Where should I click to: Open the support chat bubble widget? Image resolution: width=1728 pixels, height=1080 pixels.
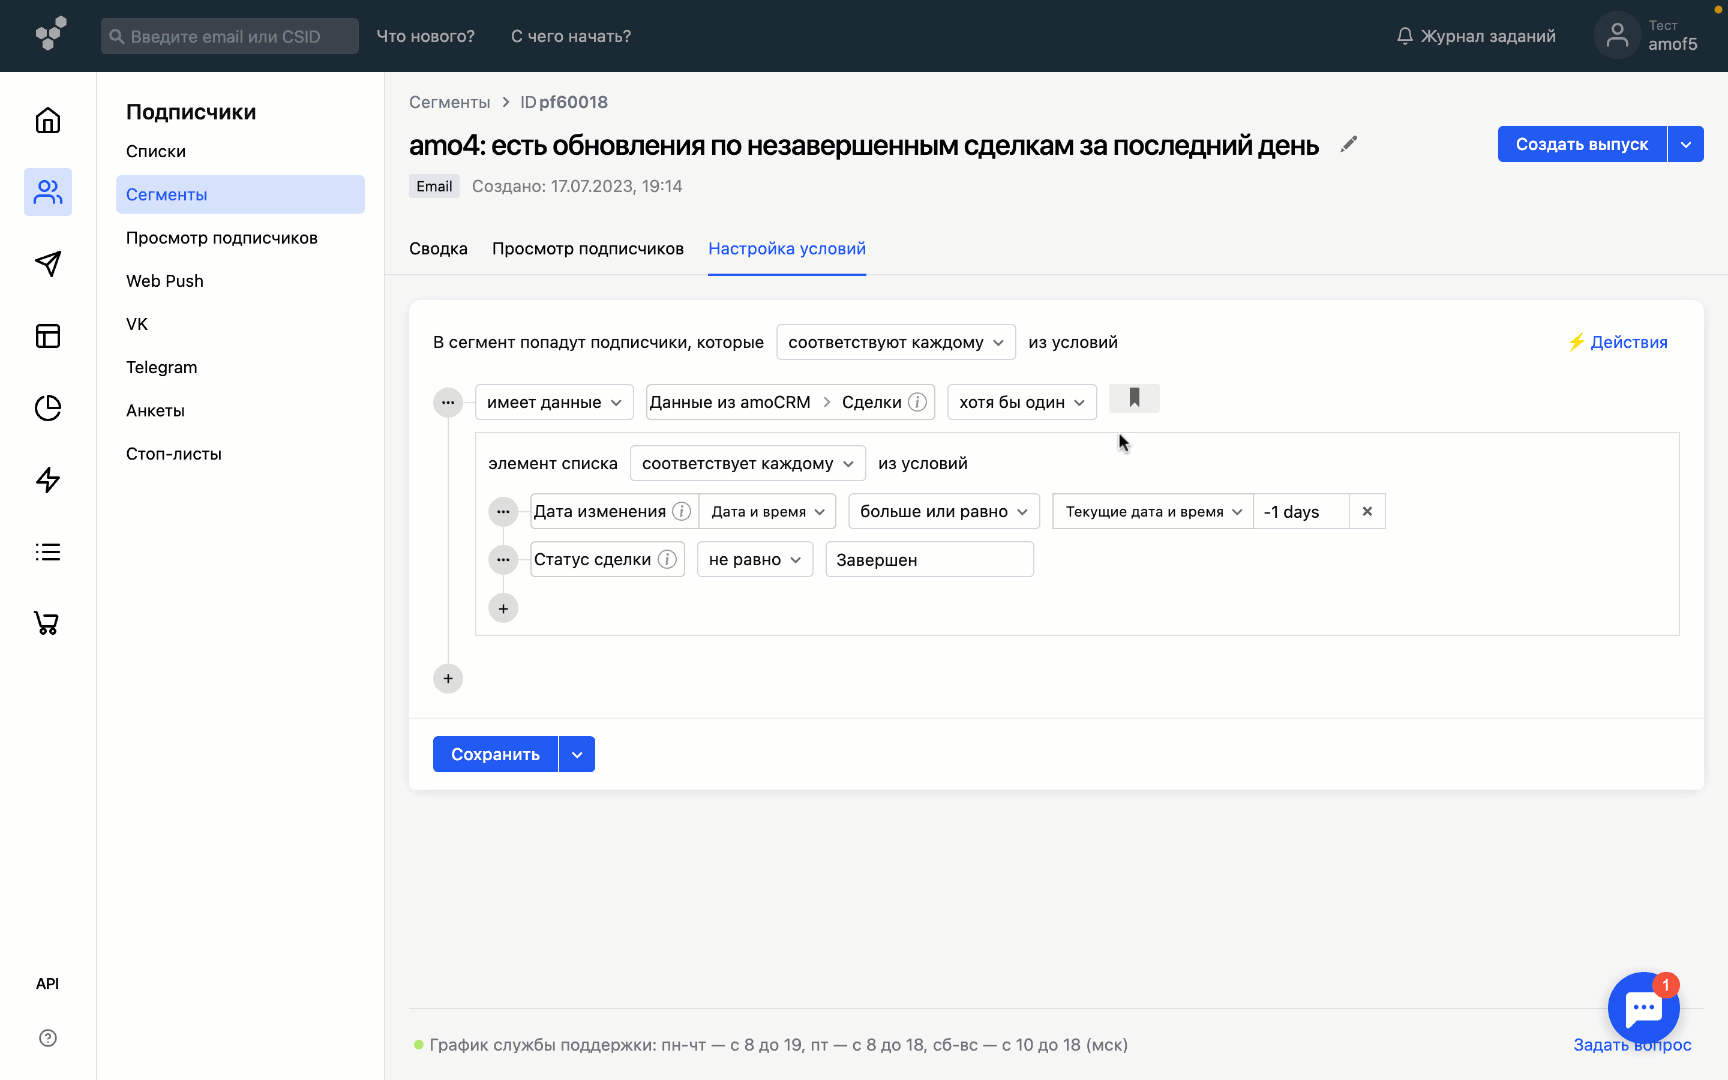click(x=1643, y=1008)
